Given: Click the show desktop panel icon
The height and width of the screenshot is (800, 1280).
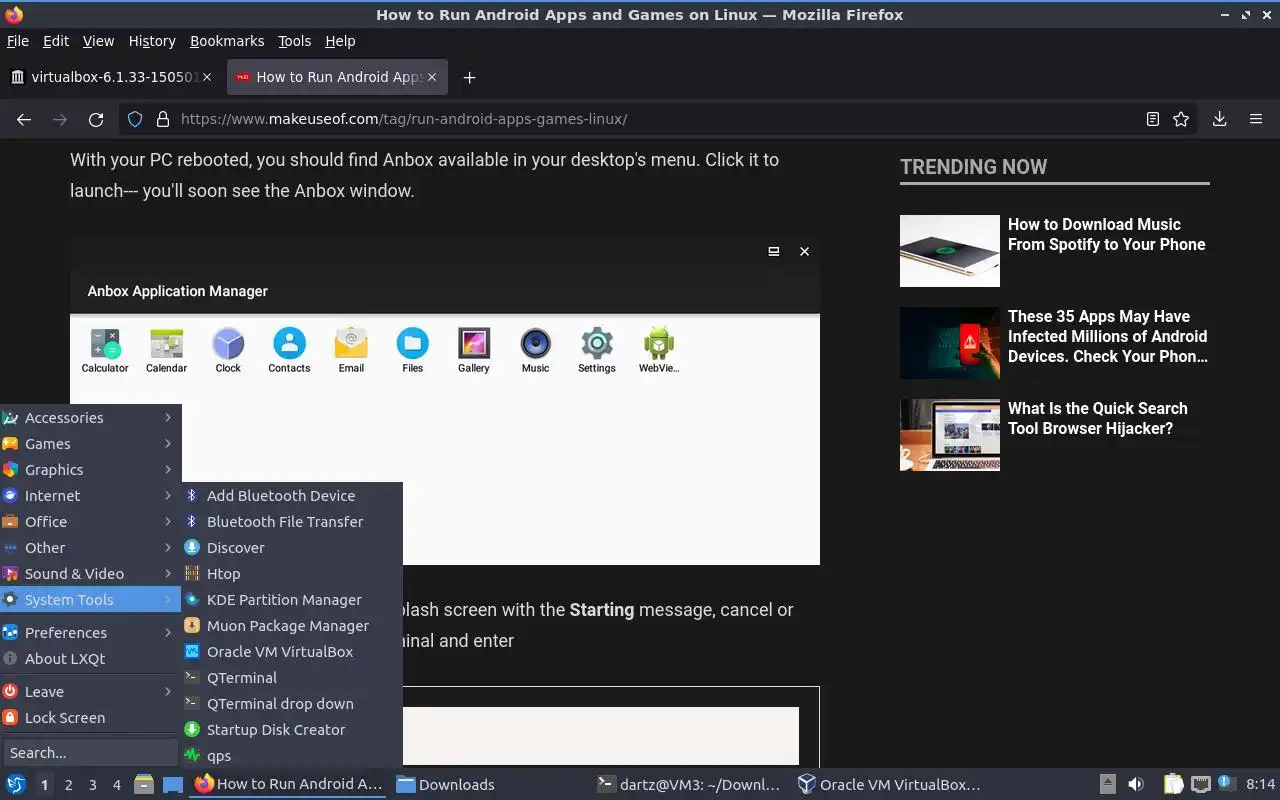Looking at the screenshot, I should click(172, 785).
